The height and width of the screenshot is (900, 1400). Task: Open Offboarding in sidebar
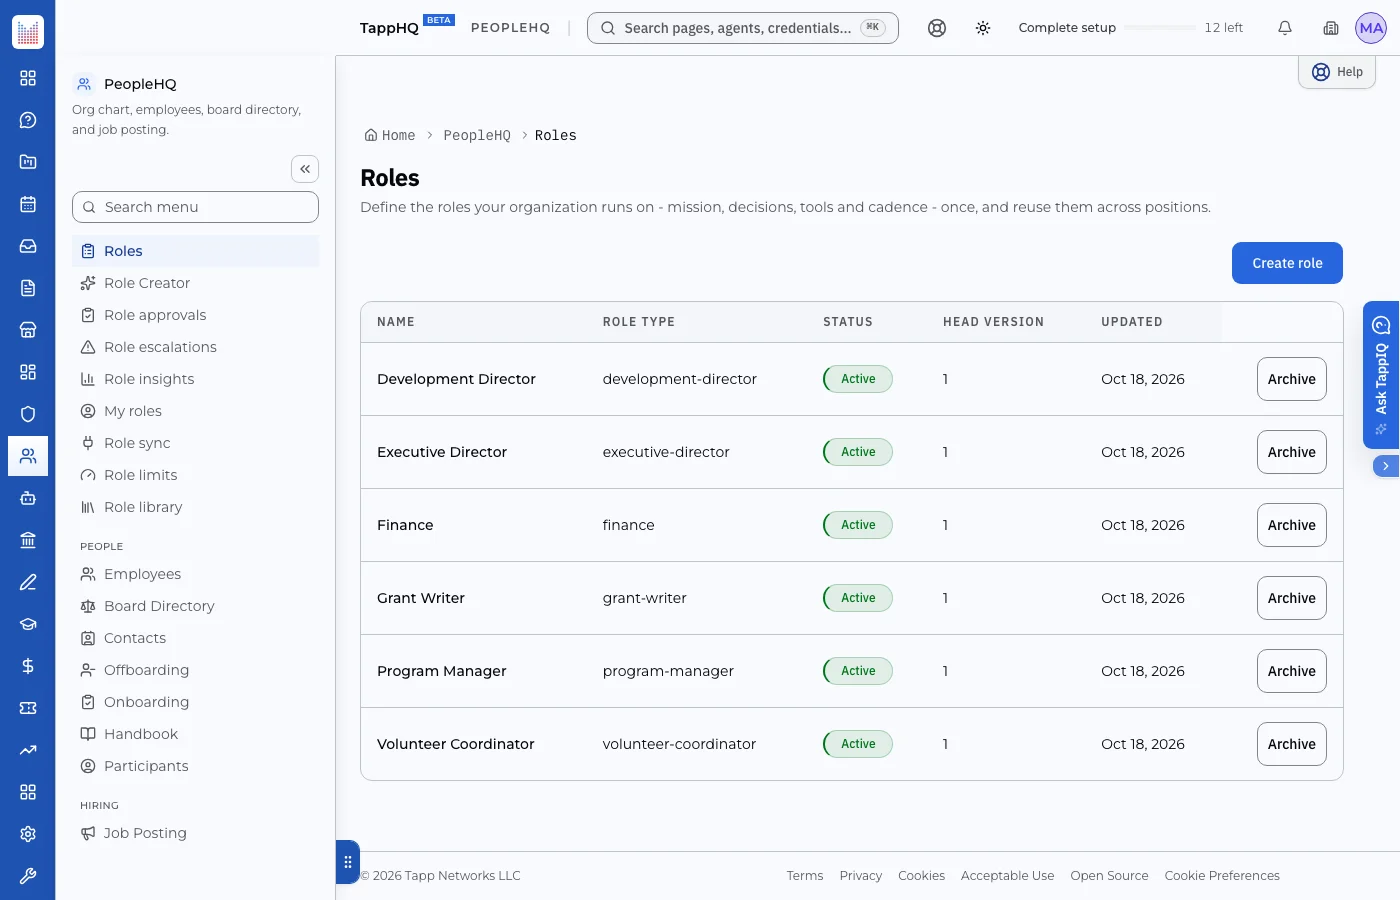coord(196,670)
